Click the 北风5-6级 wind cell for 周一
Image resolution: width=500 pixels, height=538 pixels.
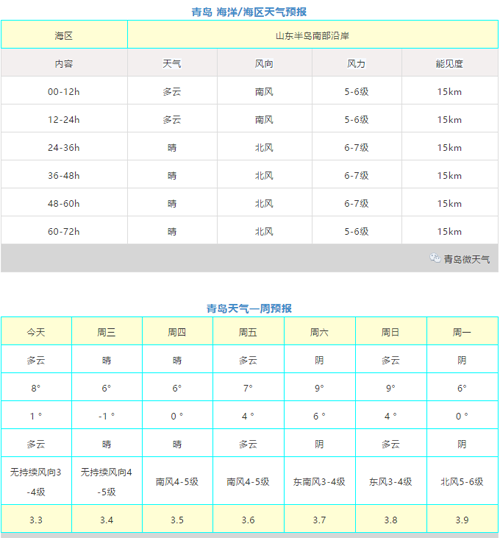[462, 481]
